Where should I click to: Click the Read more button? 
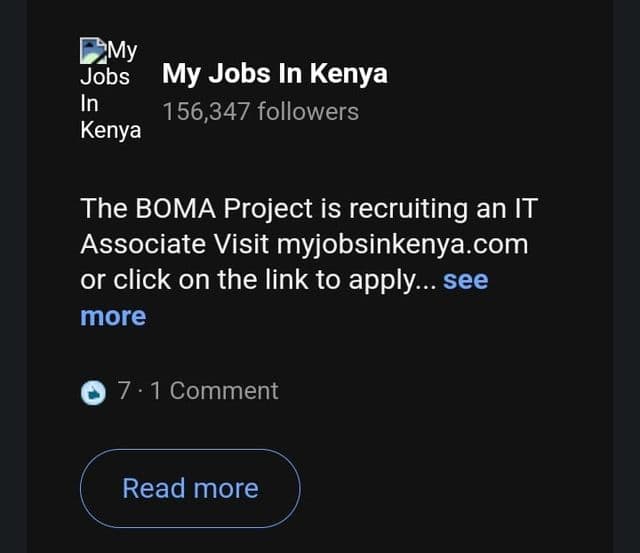pos(190,489)
